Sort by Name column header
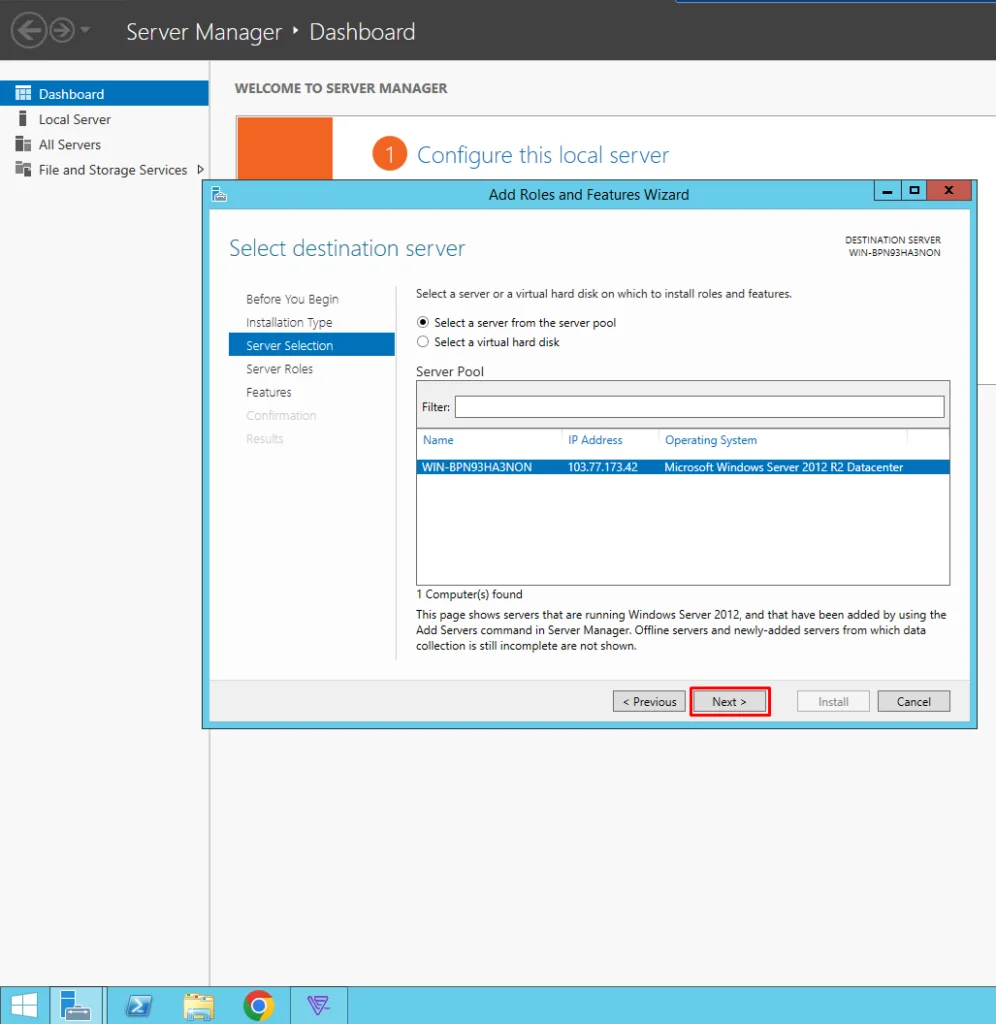 click(x=438, y=440)
